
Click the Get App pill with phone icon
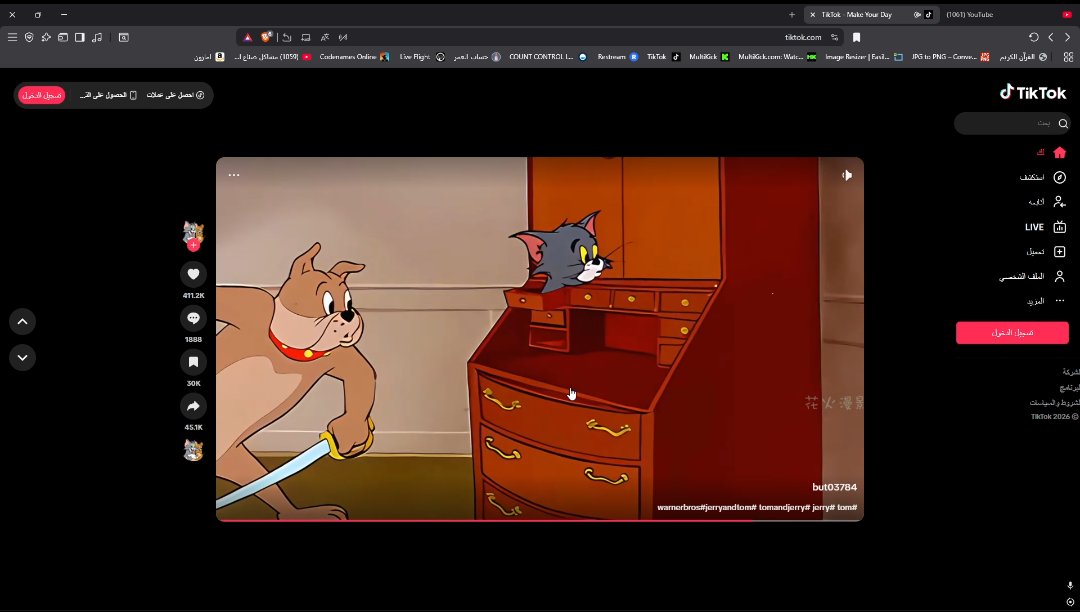(x=107, y=95)
